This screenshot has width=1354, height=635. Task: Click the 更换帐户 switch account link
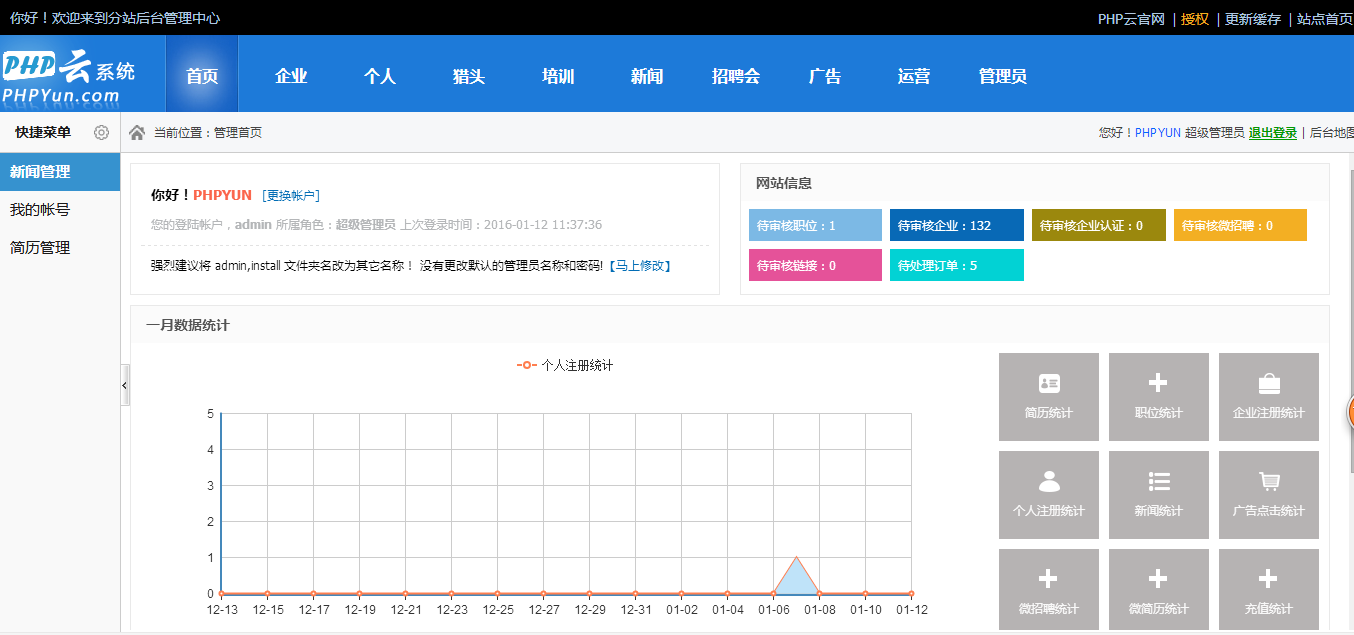tap(291, 196)
